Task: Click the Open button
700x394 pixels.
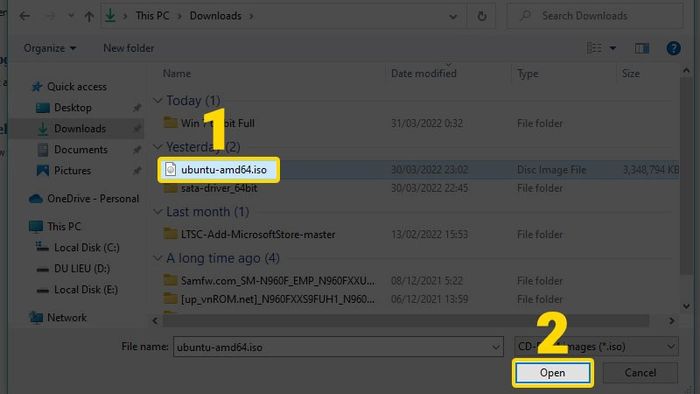Action: pyautogui.click(x=553, y=373)
